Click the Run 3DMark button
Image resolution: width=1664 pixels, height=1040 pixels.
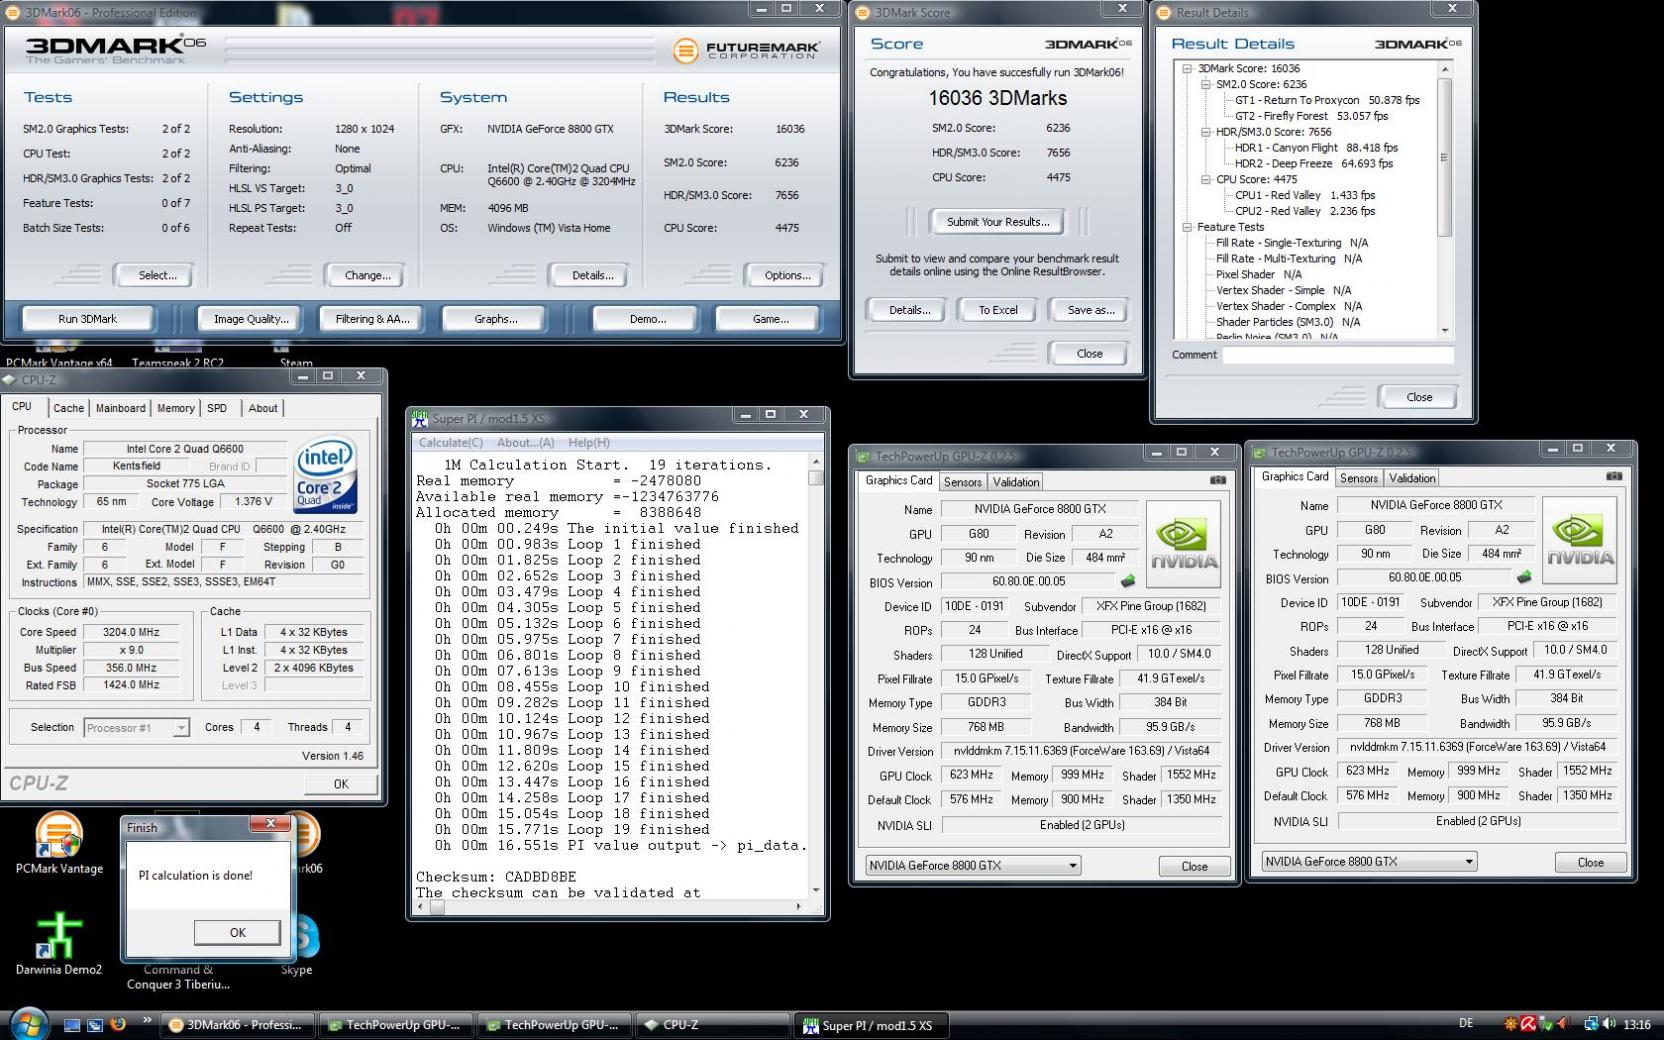87,319
